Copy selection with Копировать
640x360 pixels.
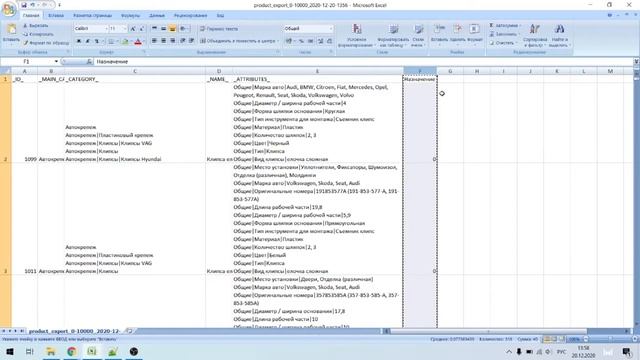[x=38, y=34]
